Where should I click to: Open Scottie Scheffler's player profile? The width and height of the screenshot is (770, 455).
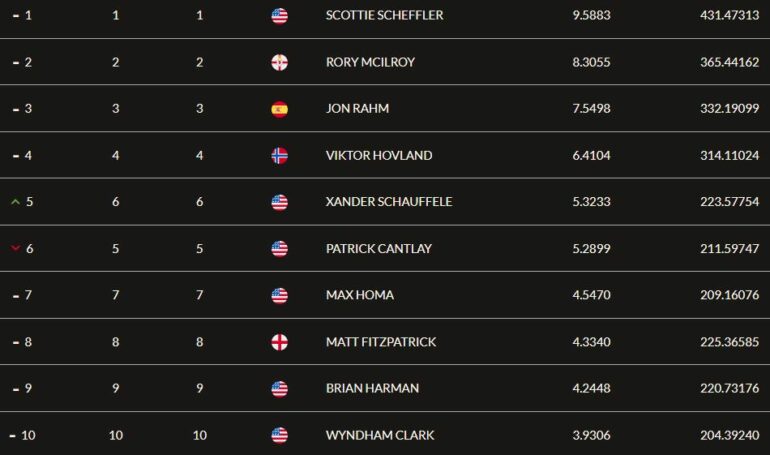pyautogui.click(x=384, y=15)
